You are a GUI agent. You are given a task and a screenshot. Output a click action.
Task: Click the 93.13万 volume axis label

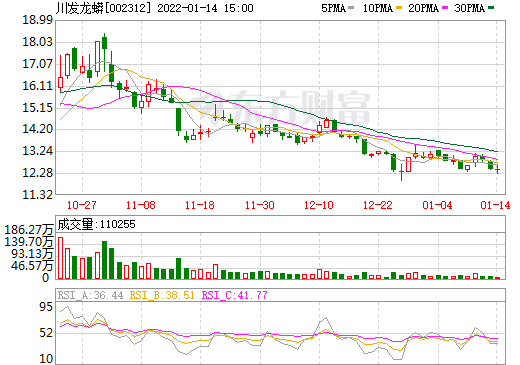tap(32, 254)
